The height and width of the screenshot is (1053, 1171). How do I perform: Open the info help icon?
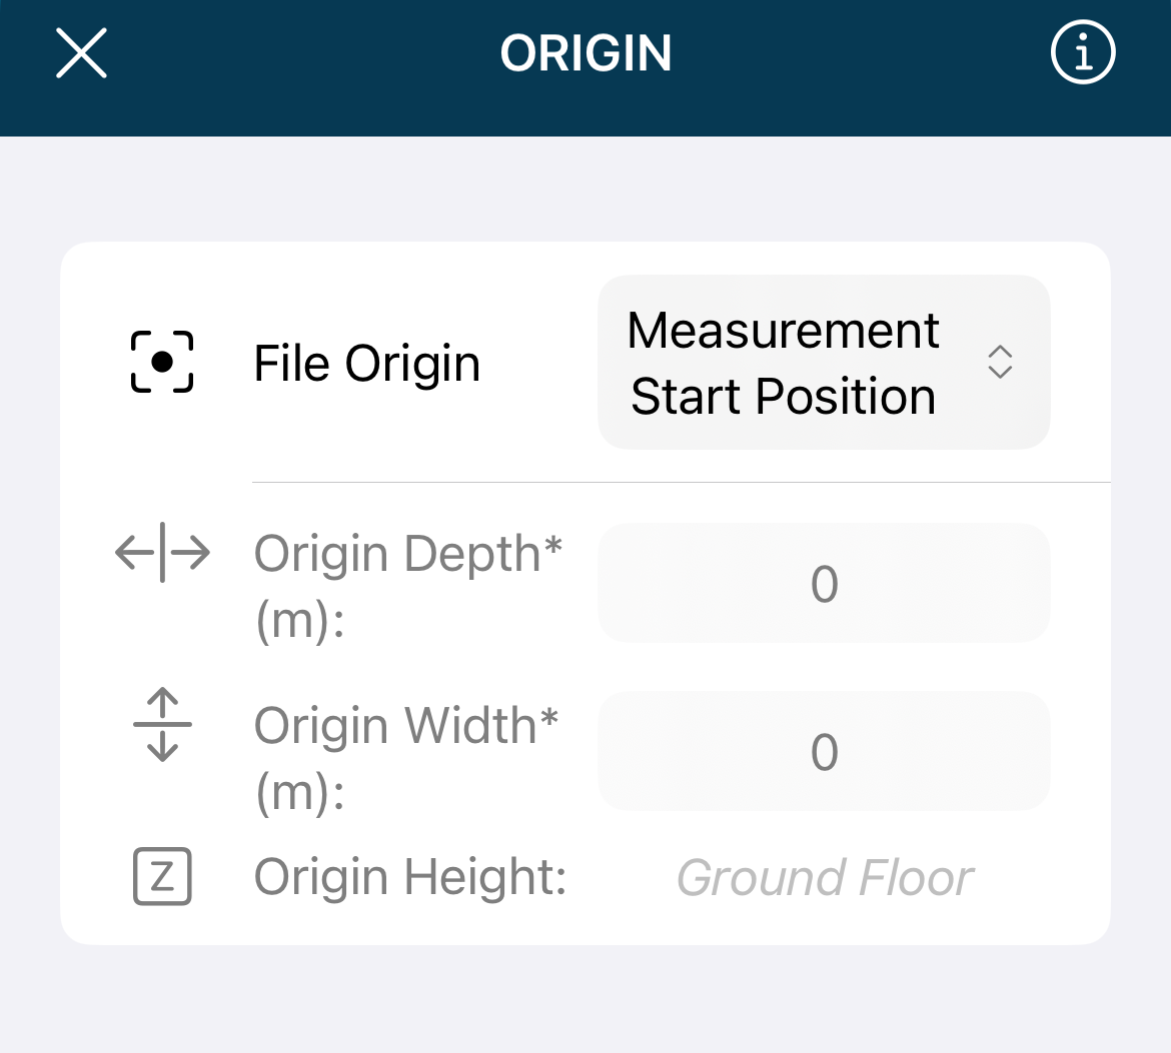pos(1082,53)
